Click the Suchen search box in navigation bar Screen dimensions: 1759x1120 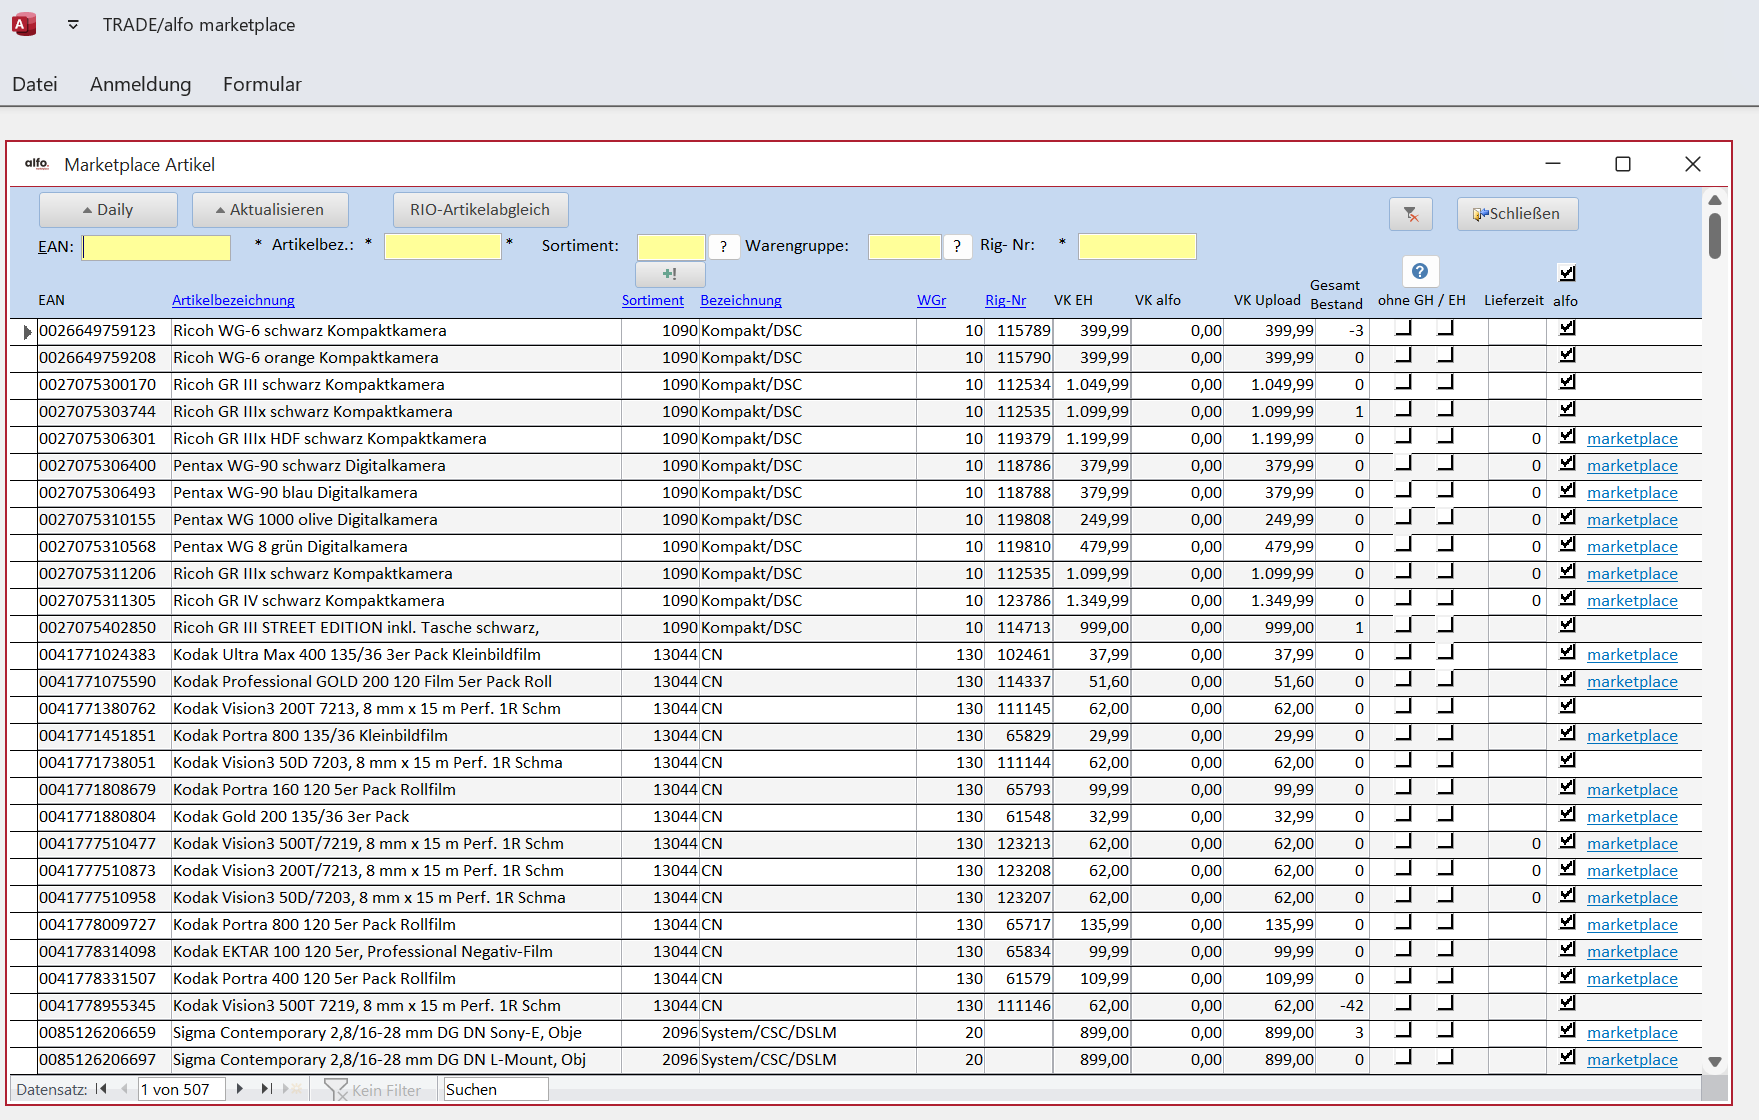coord(495,1089)
